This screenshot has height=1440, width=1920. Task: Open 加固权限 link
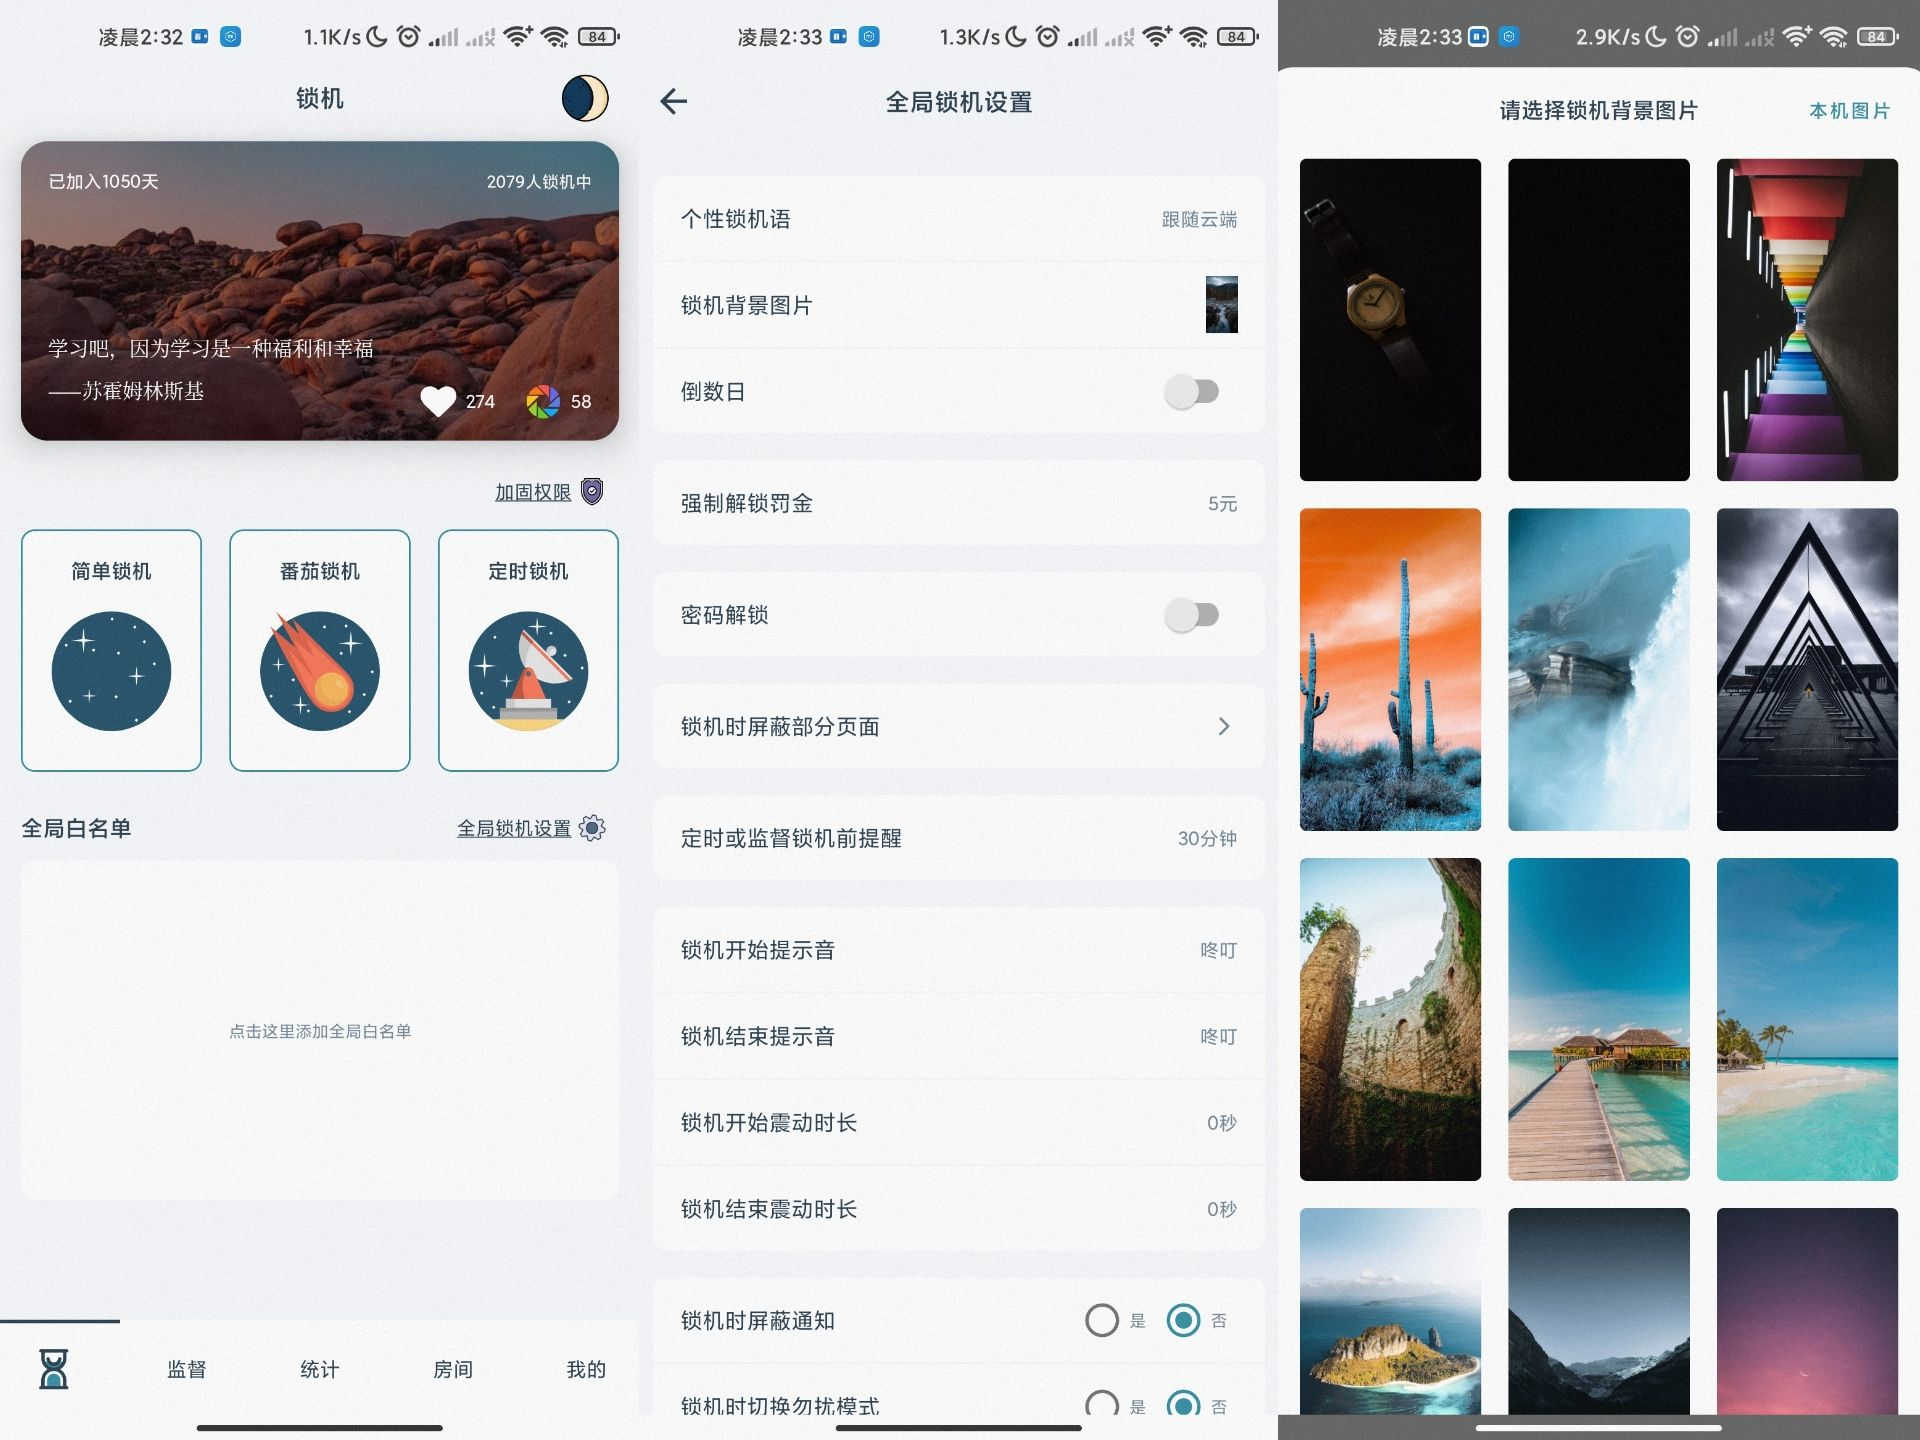tap(533, 492)
